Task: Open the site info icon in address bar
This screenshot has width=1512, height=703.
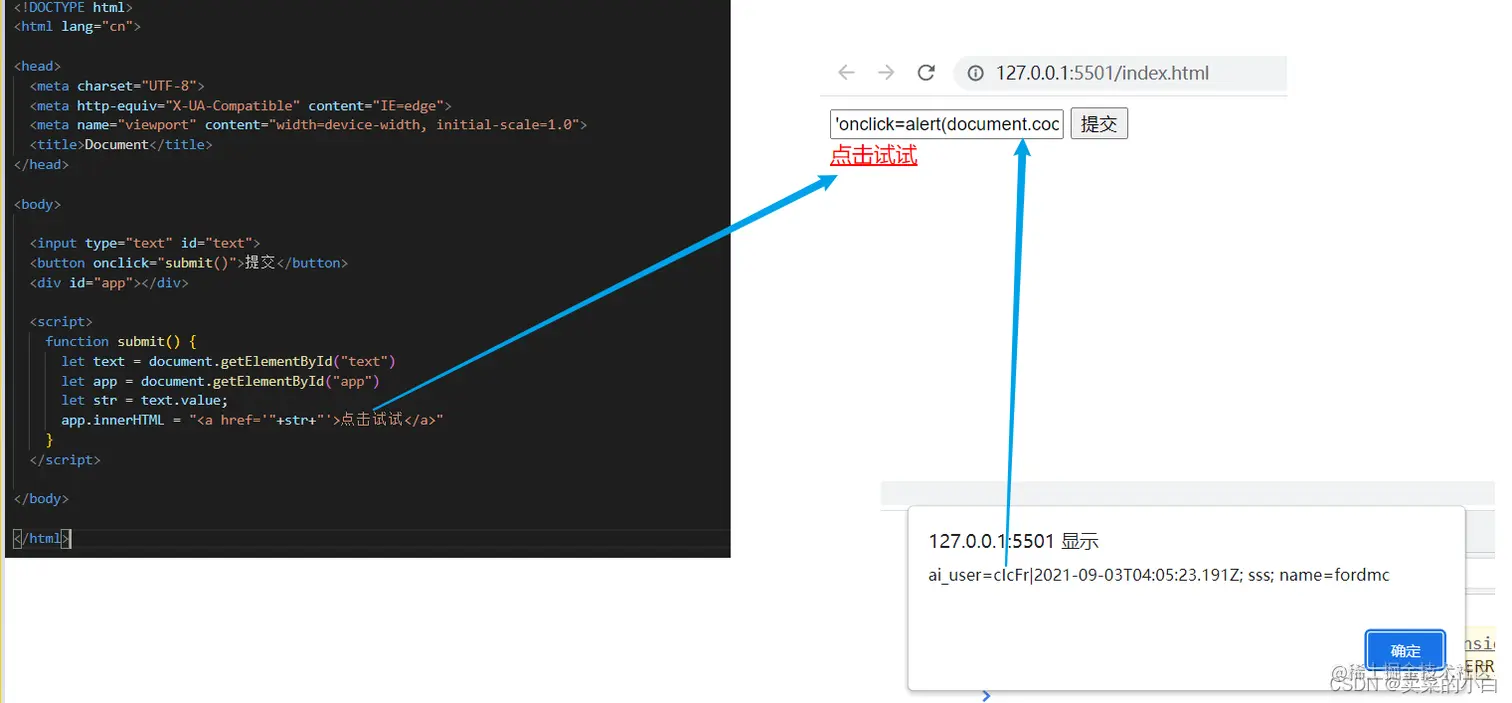Action: click(x=974, y=73)
